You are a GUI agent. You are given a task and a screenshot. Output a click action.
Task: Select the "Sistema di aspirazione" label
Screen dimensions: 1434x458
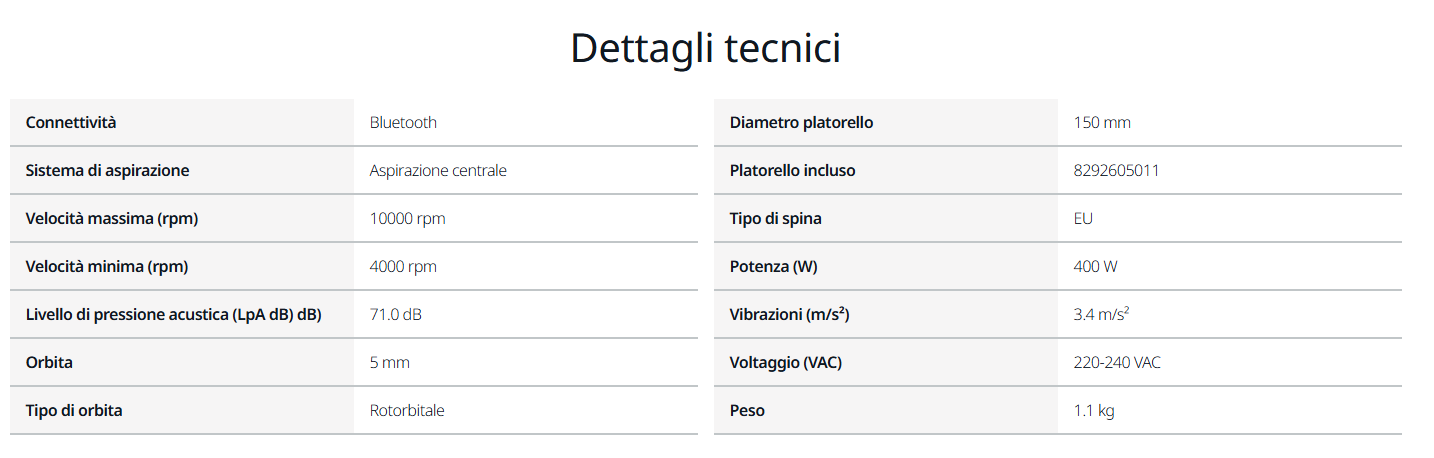[x=107, y=171]
